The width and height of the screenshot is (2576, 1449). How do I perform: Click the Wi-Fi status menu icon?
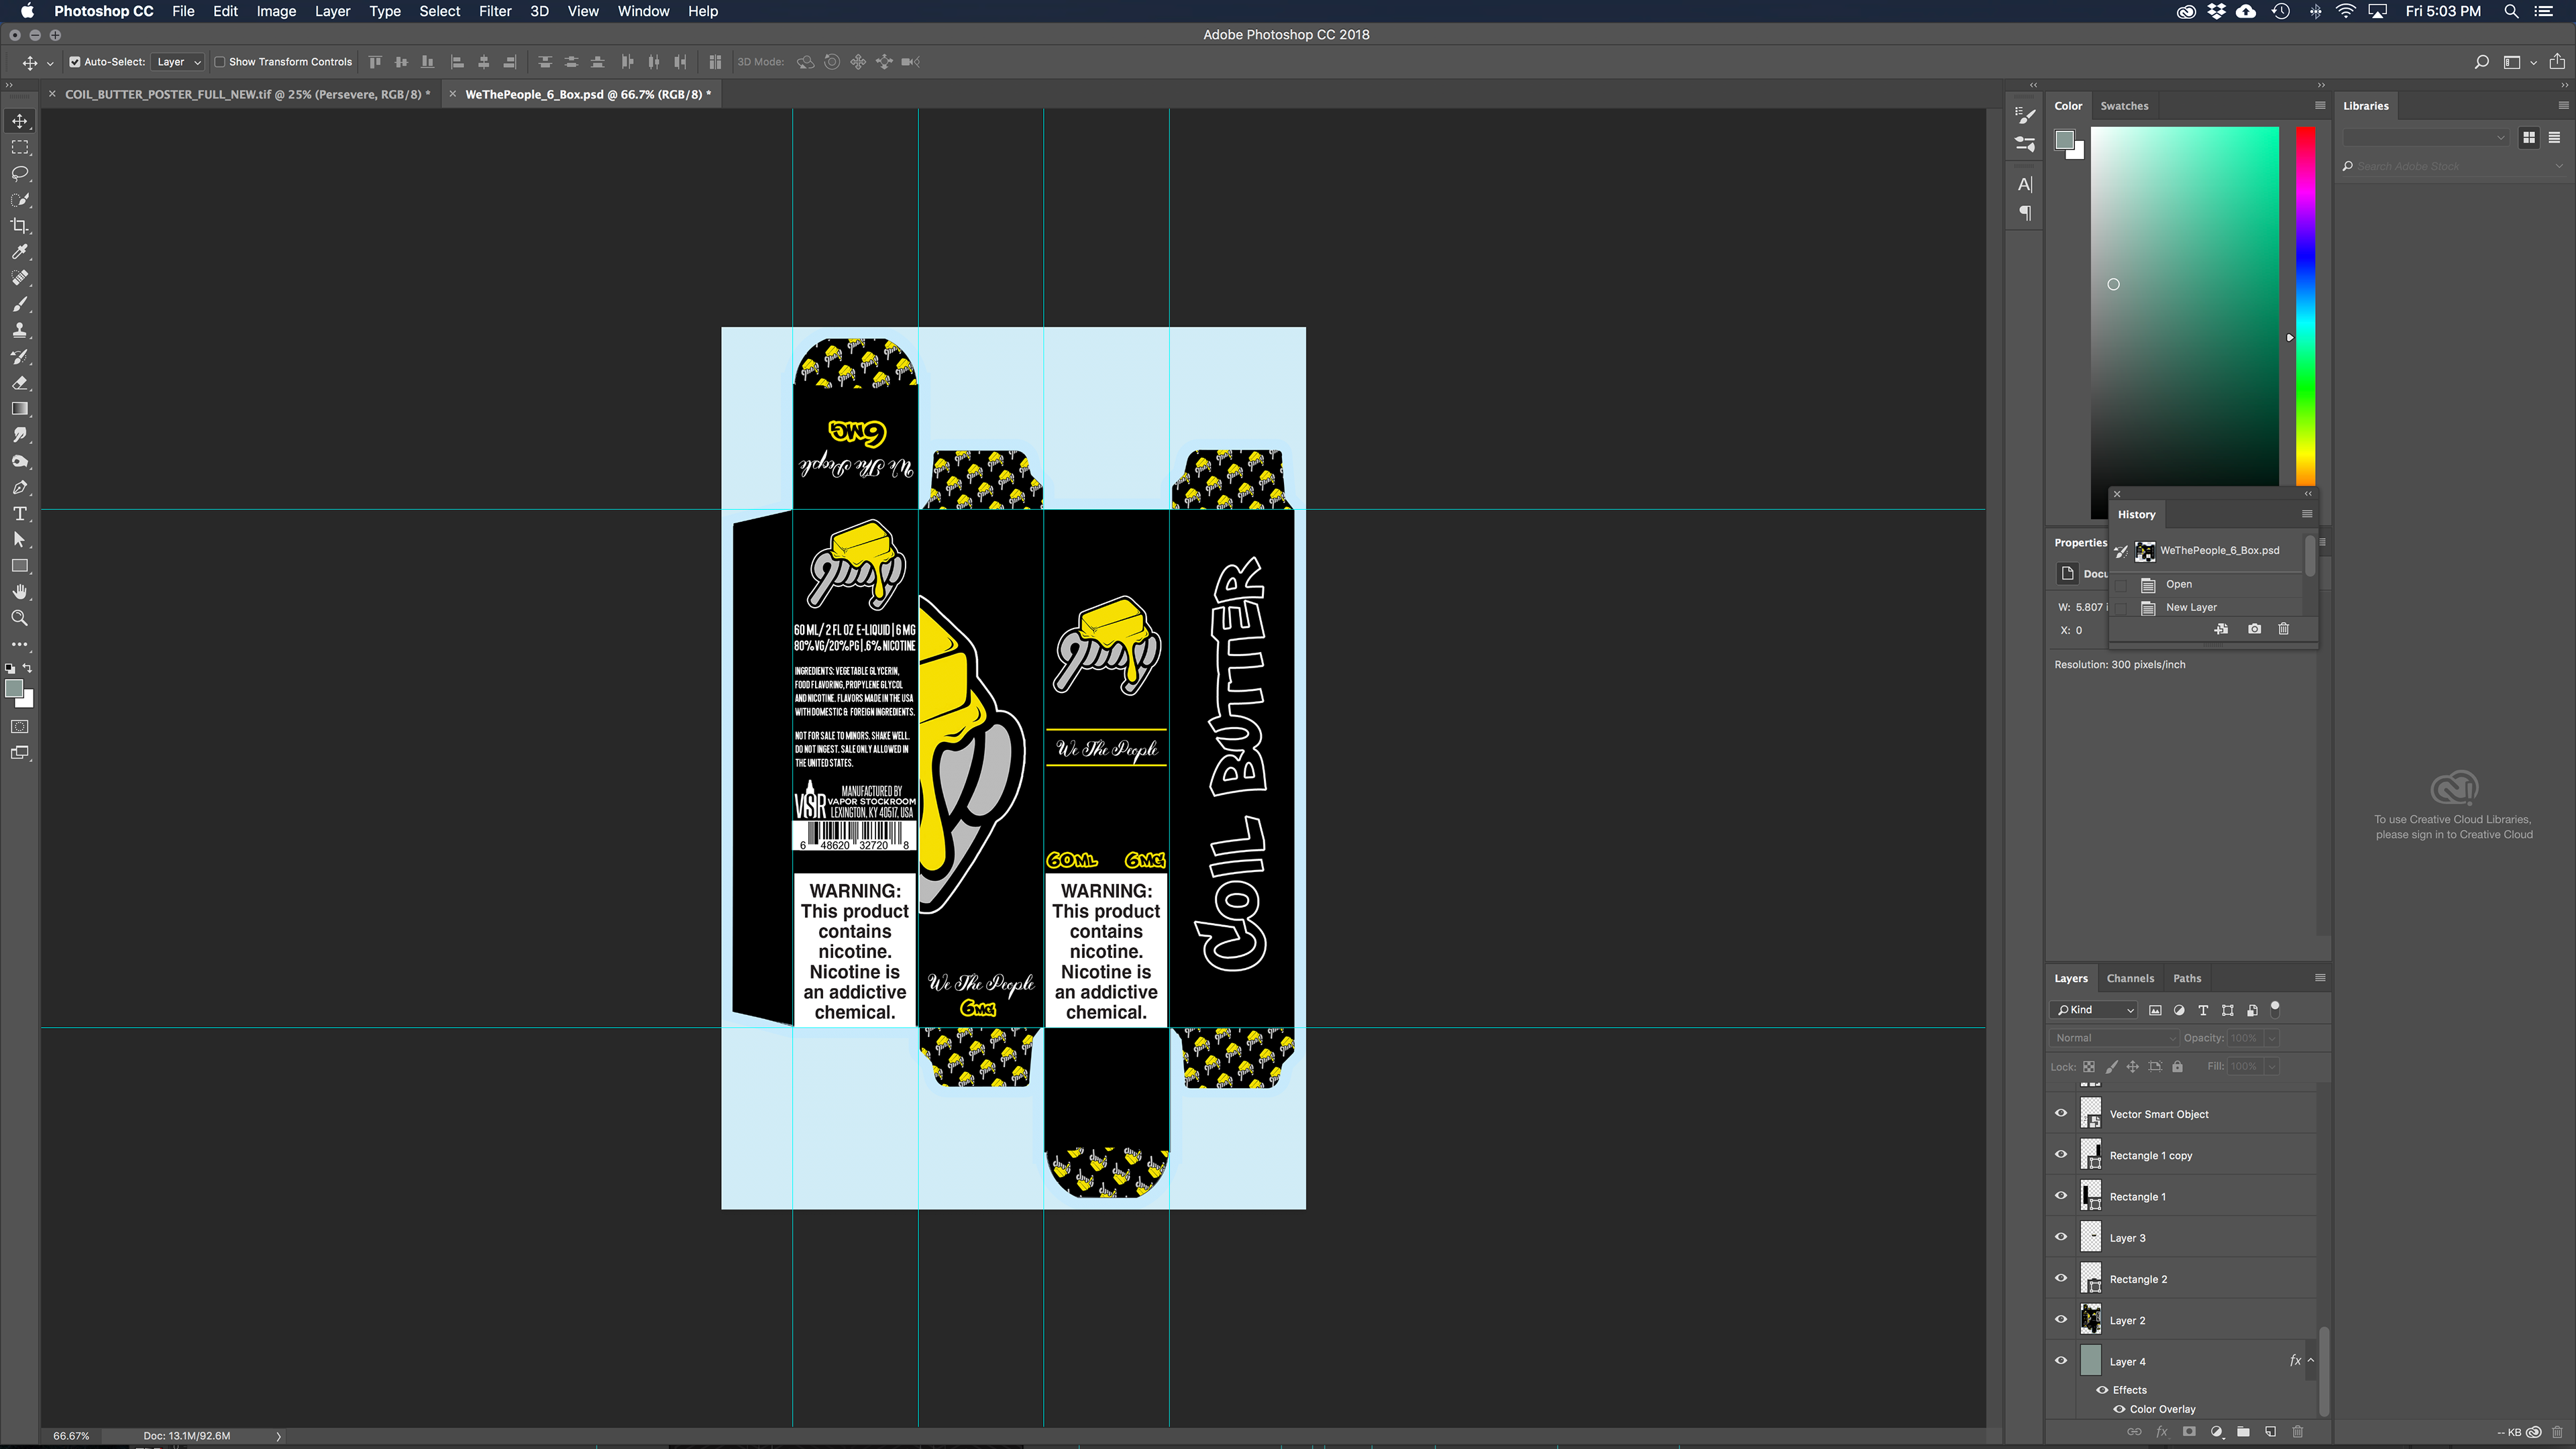[2345, 11]
